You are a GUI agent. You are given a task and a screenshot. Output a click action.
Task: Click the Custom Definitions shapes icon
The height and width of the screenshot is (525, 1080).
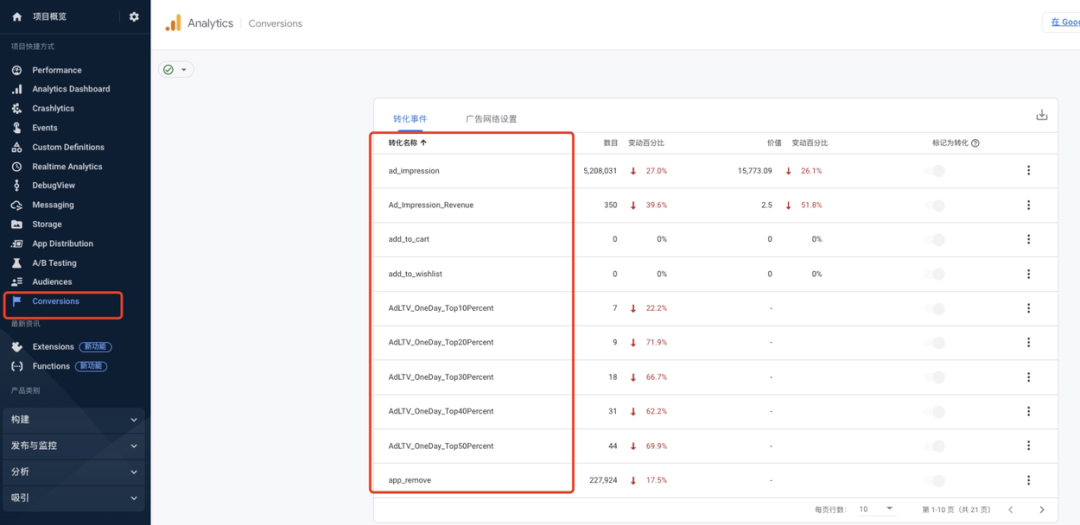17,147
